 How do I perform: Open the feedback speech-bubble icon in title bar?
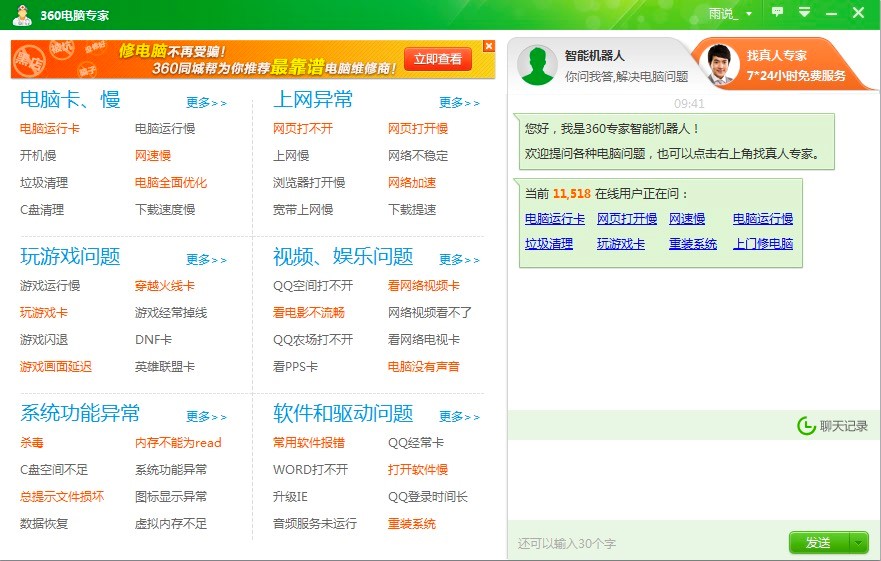777,12
